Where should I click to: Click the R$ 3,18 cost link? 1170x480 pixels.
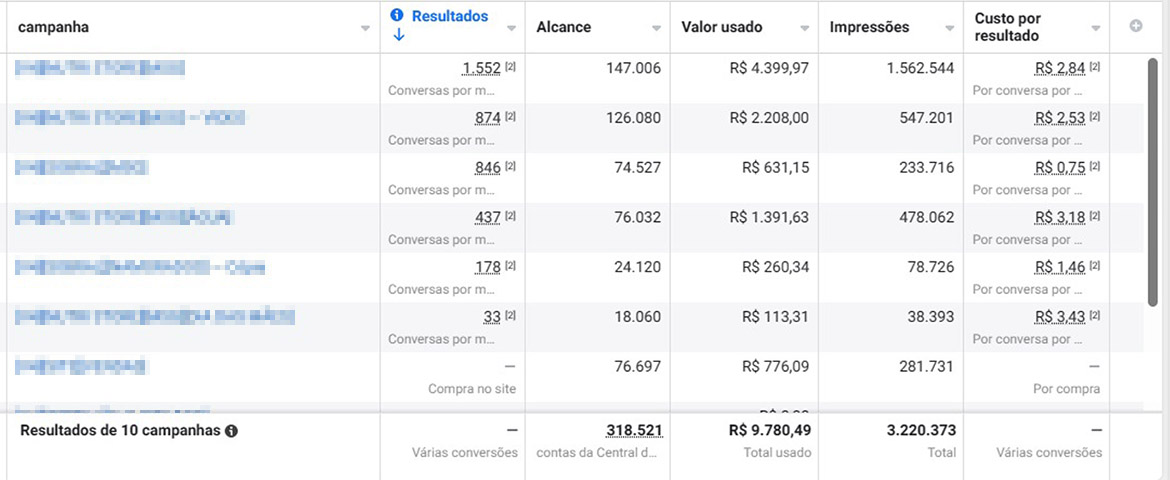click(1060, 218)
